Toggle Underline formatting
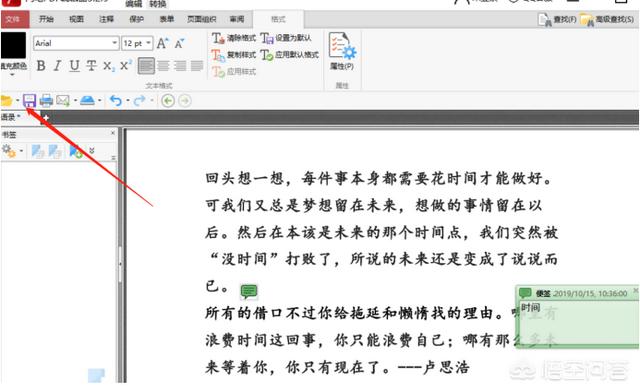 coord(74,66)
